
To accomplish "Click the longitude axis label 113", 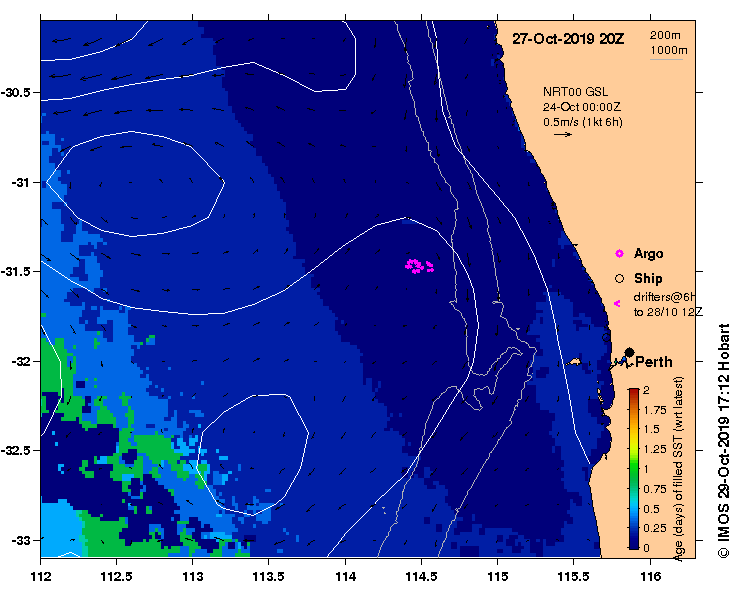I will tap(192, 576).
